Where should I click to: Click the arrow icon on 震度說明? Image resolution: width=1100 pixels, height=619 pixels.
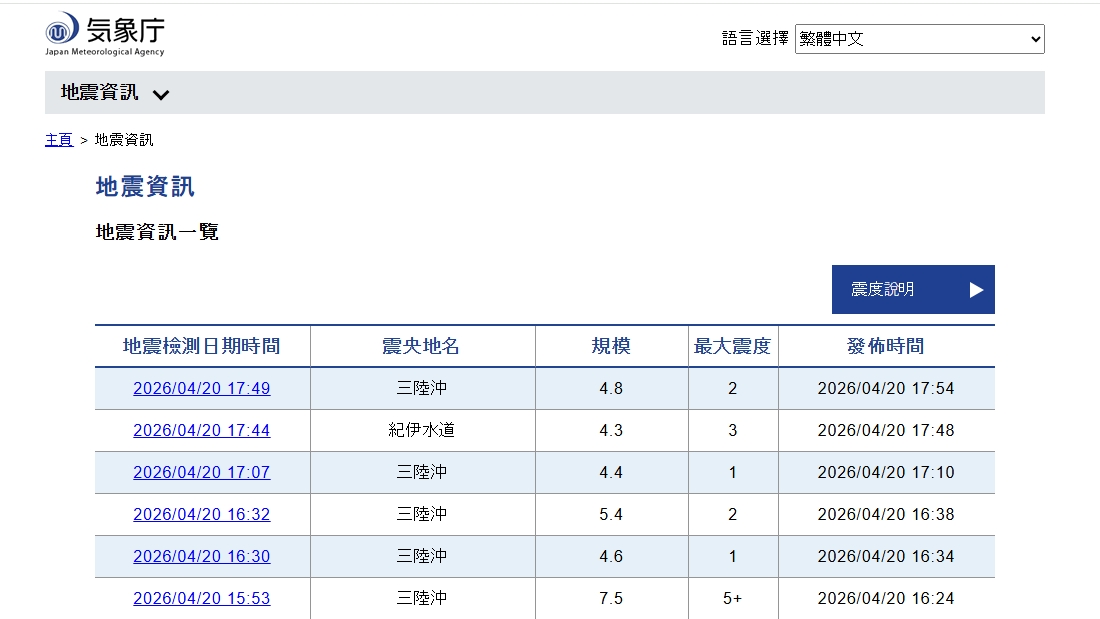tap(976, 290)
